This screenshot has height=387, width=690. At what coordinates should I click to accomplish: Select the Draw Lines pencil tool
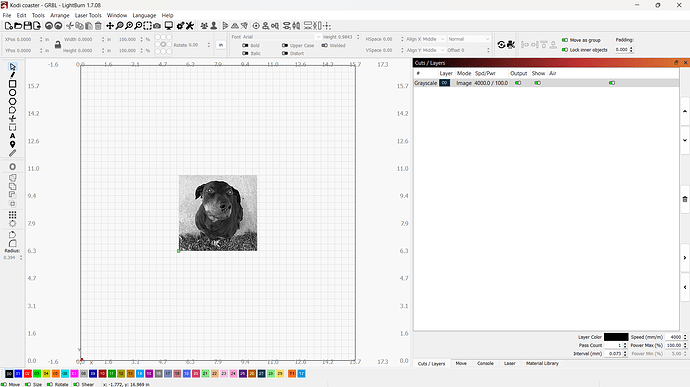tap(12, 75)
